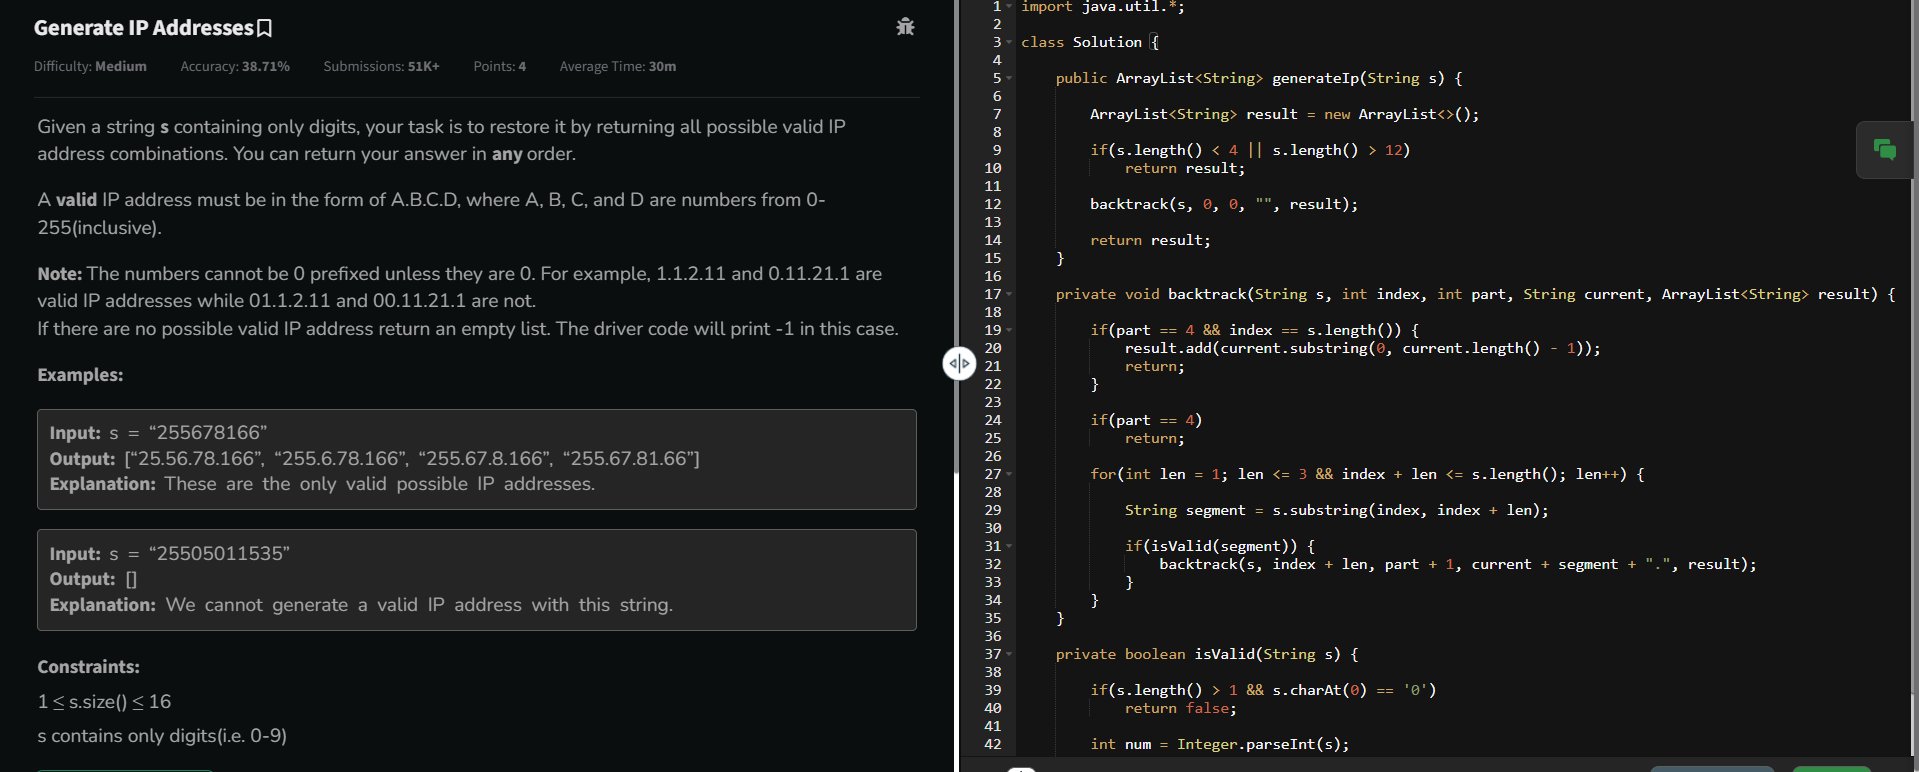Click the panel resize splitter handle
1919x772 pixels.
pos(958,363)
